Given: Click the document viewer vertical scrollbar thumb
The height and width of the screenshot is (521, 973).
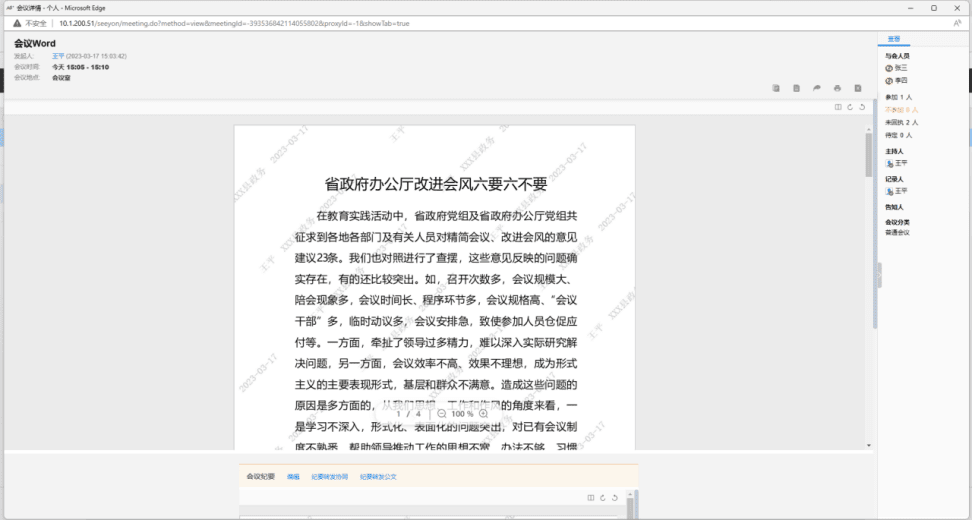Looking at the screenshot, I should (869, 155).
